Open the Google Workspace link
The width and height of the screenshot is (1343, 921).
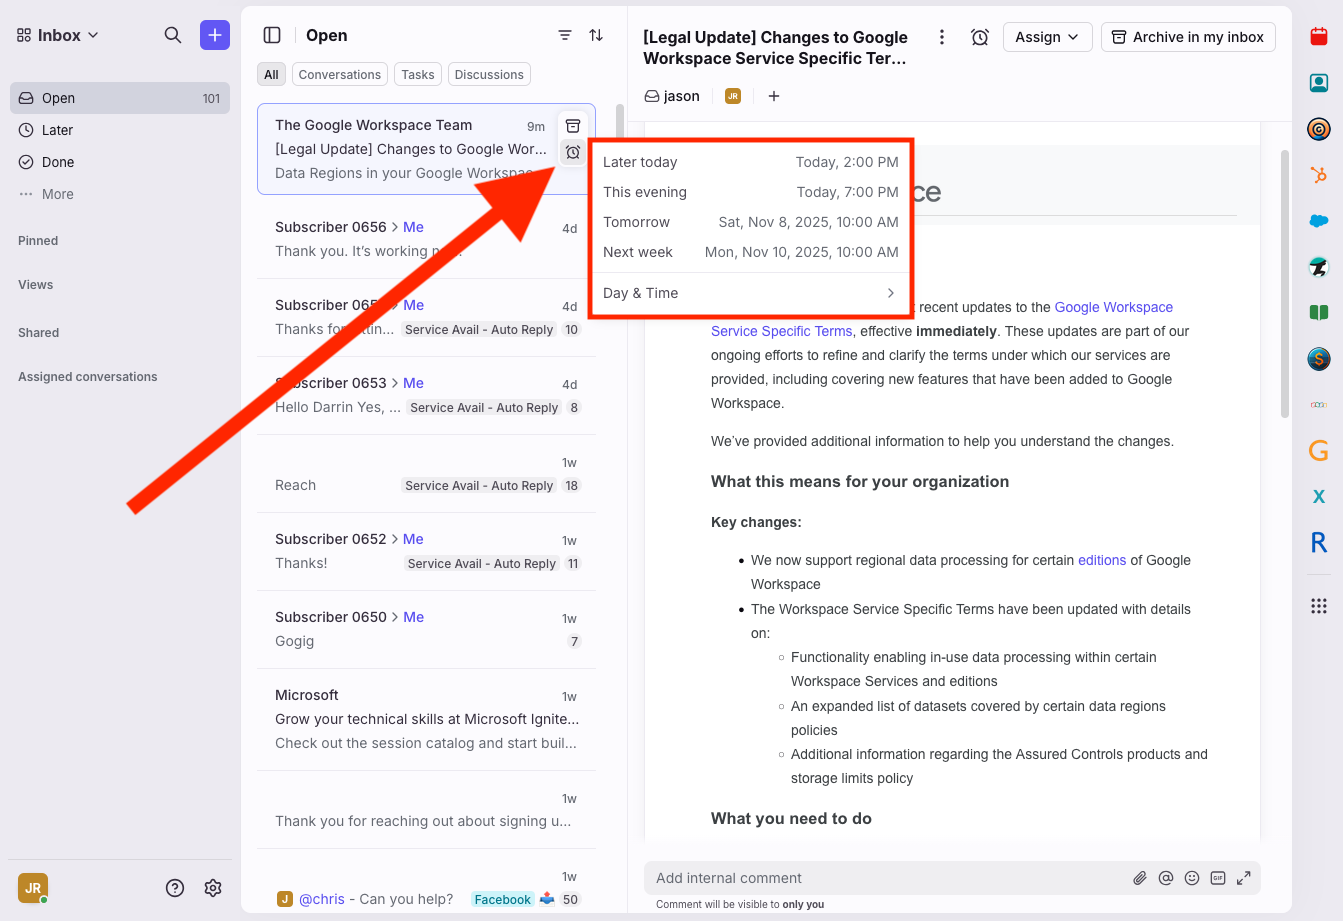click(x=1113, y=307)
